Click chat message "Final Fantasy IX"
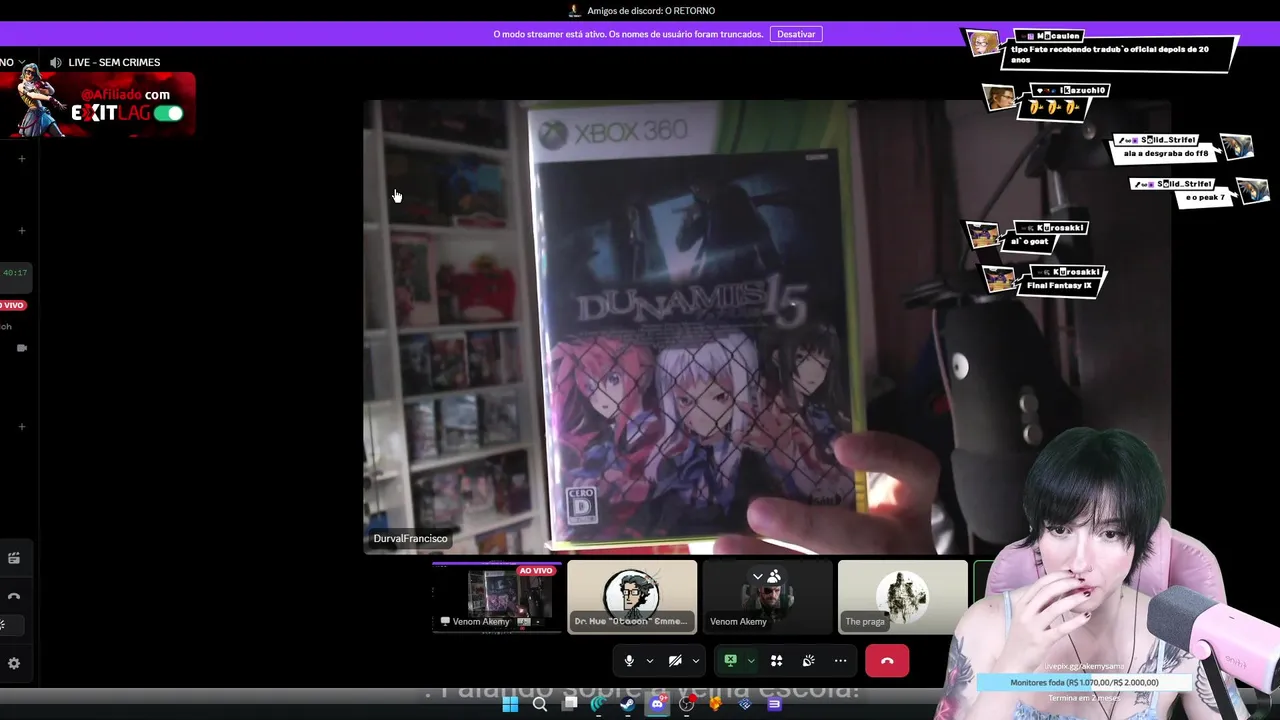The width and height of the screenshot is (1280, 720). pyautogui.click(x=1061, y=286)
